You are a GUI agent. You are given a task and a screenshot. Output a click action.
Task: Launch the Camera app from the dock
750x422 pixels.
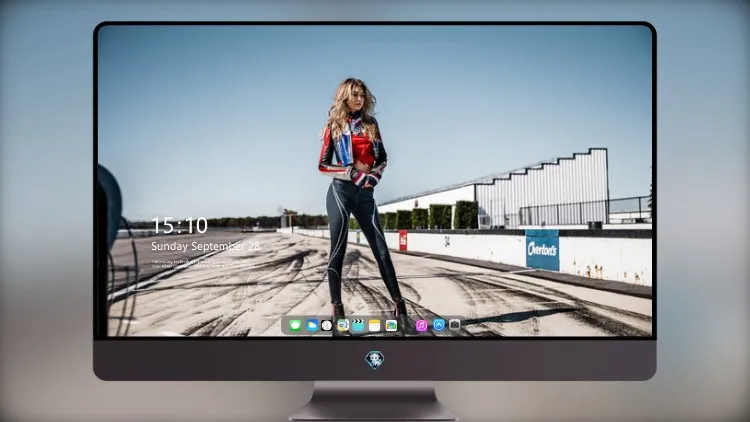pos(454,325)
